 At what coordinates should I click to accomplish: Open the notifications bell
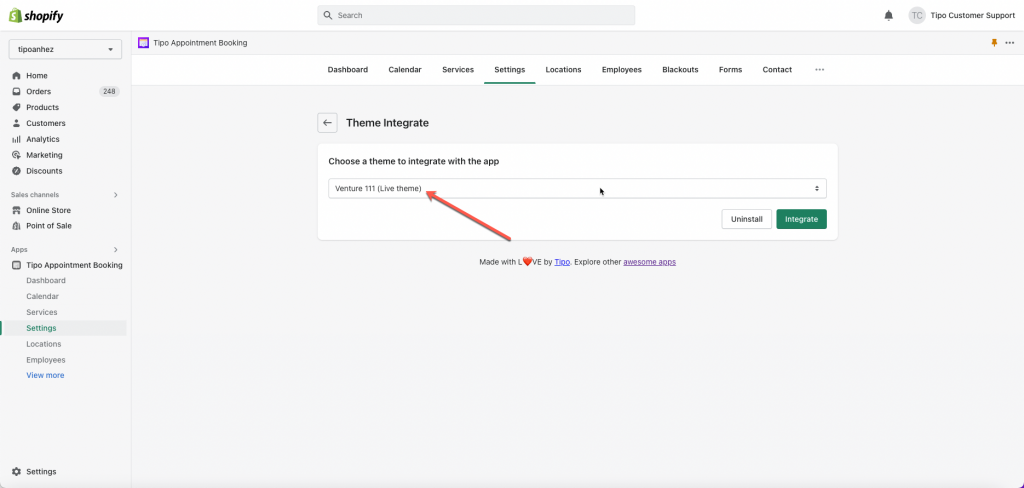888,16
